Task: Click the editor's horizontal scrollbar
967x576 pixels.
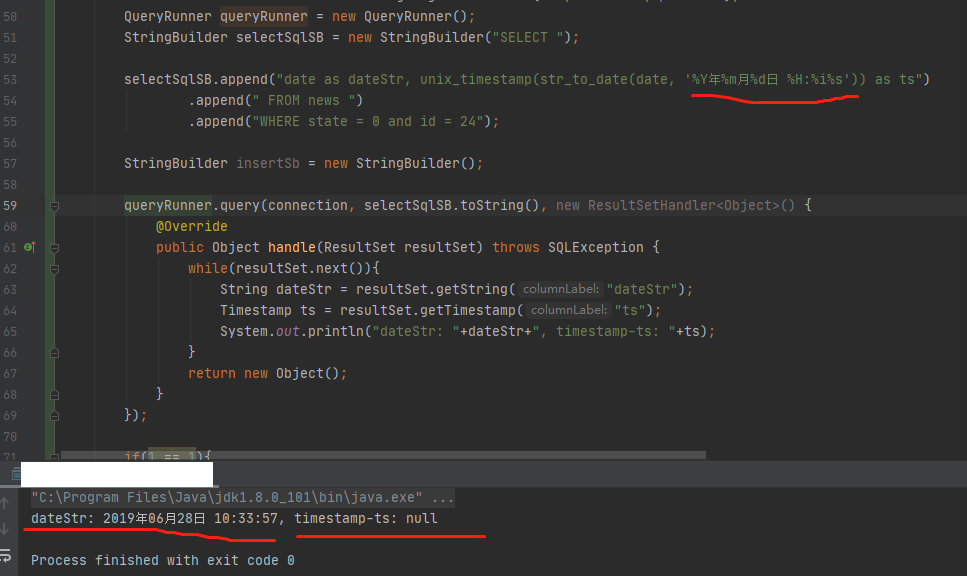Action: (384, 455)
